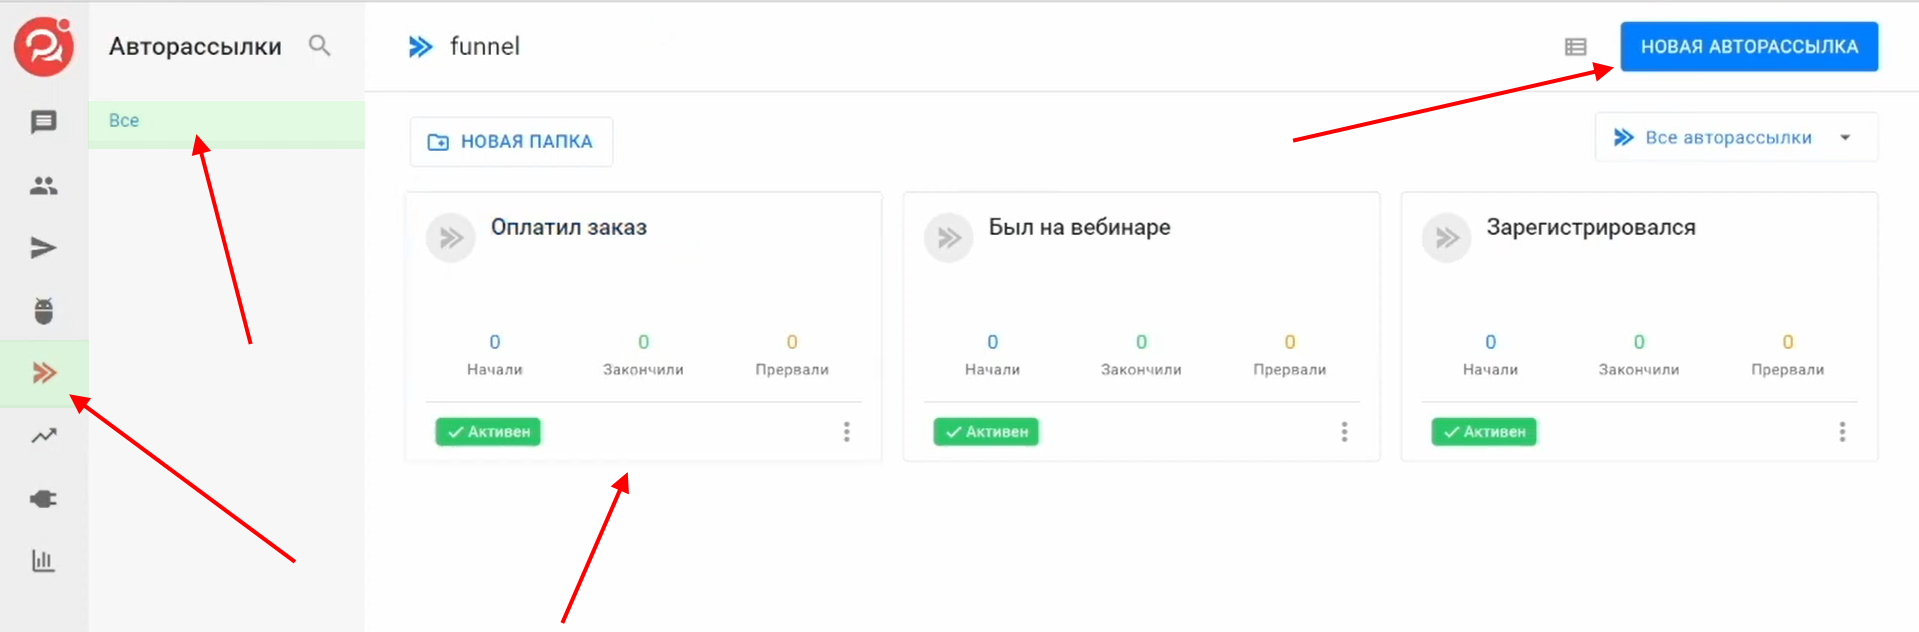Open three-dot menu on Оплатил заказ card
The width and height of the screenshot is (1919, 632).
[x=846, y=432]
